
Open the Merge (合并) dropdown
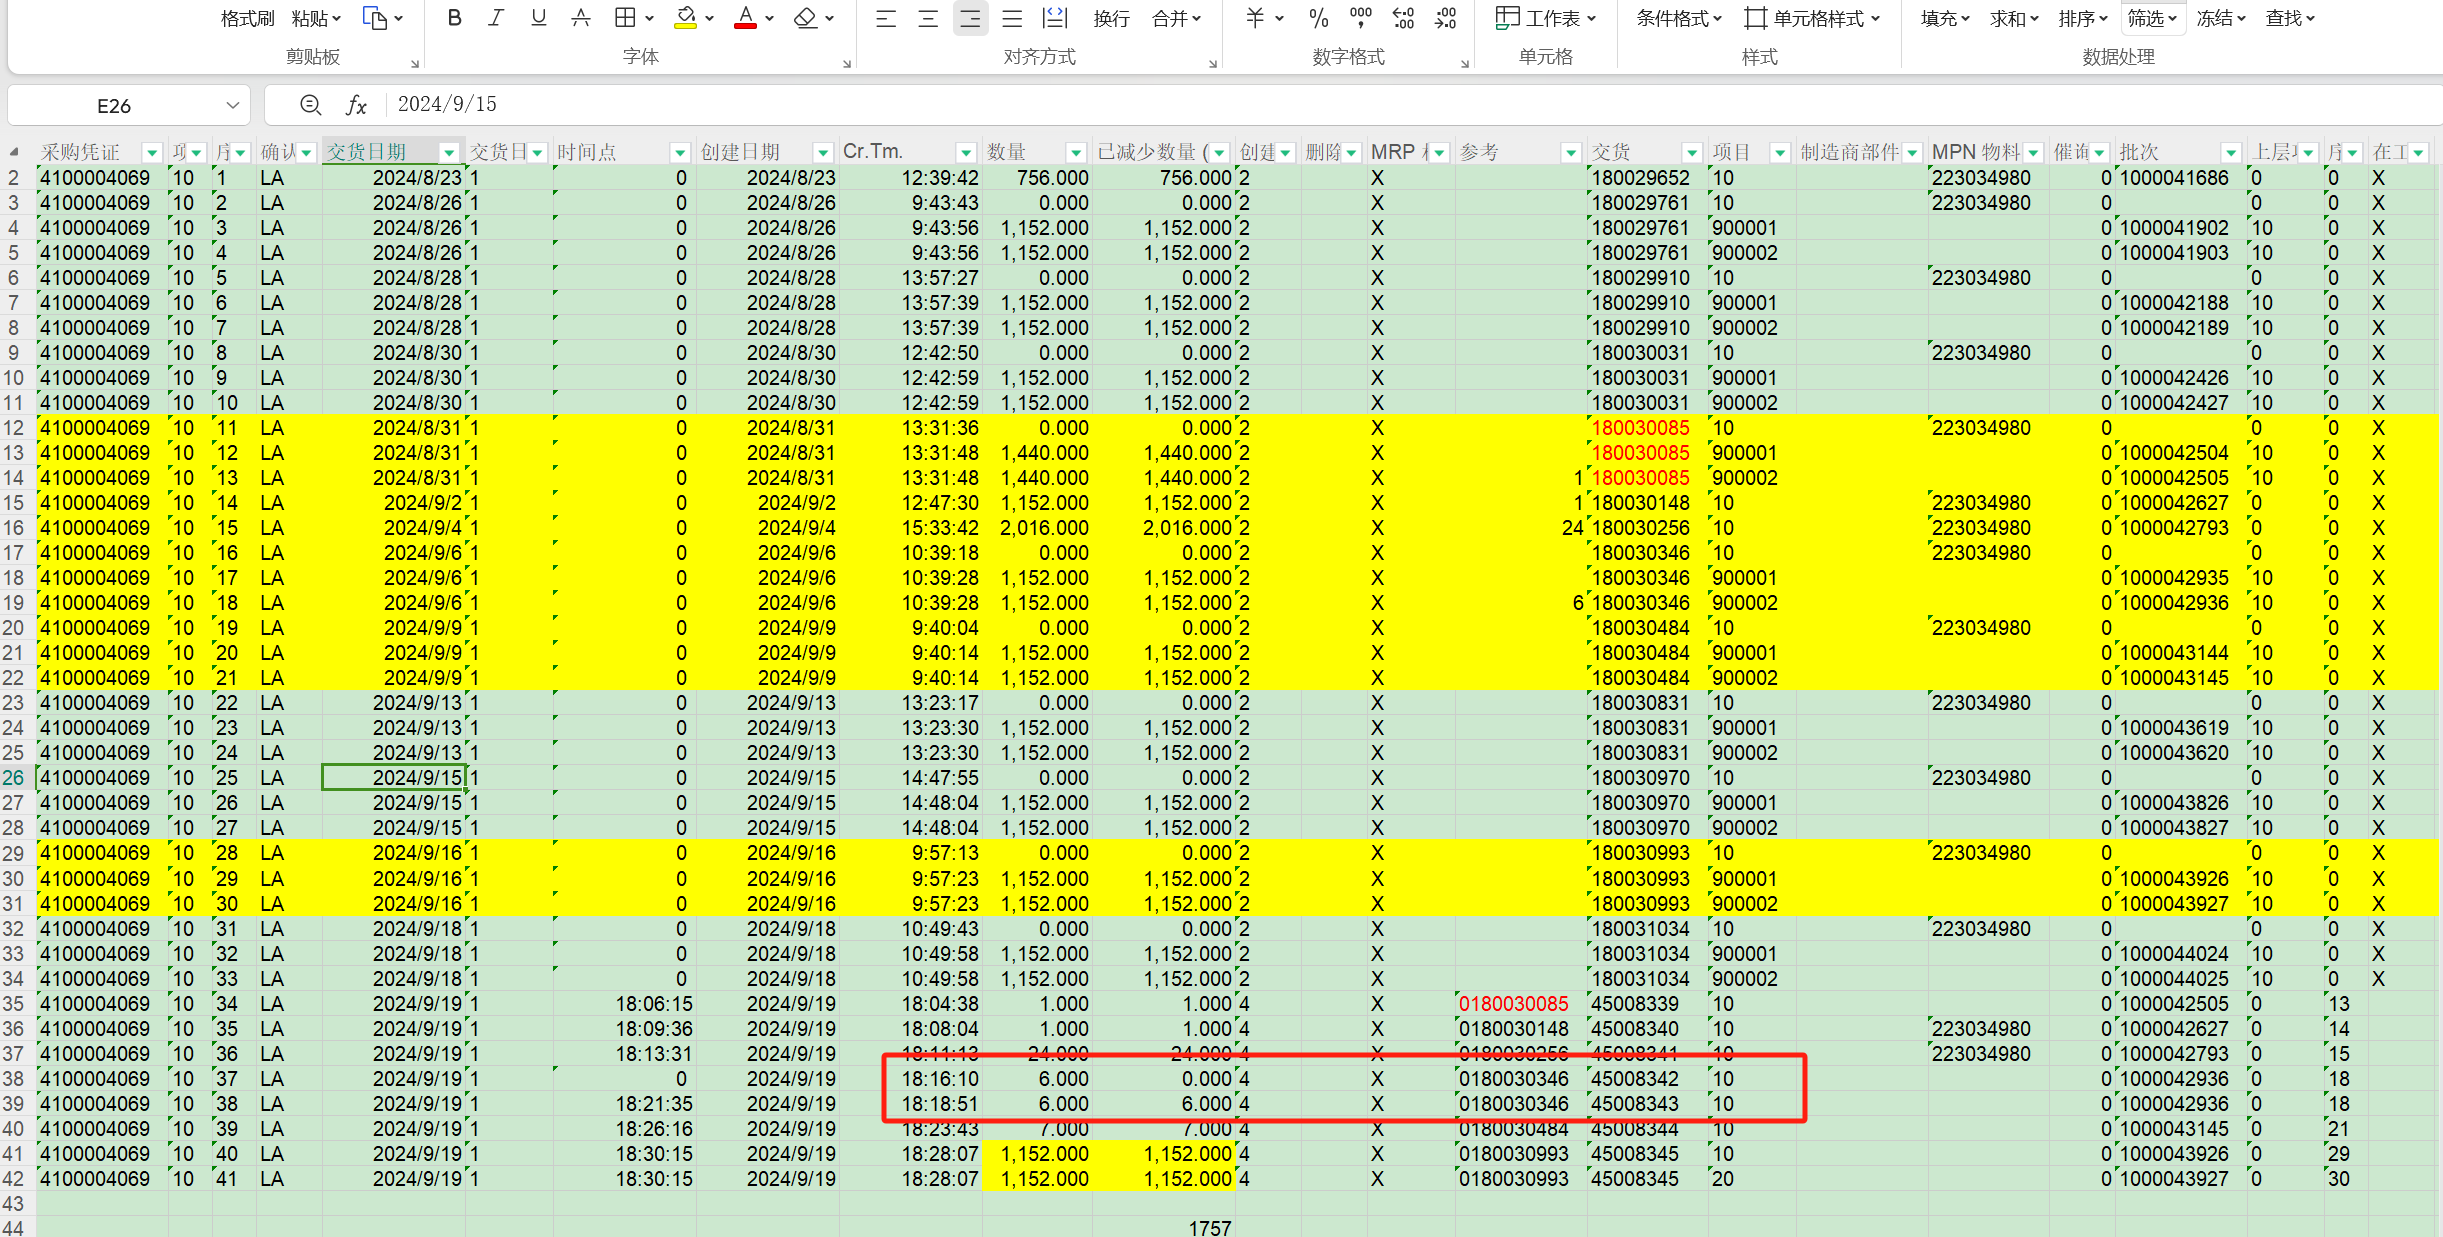pos(1176,18)
